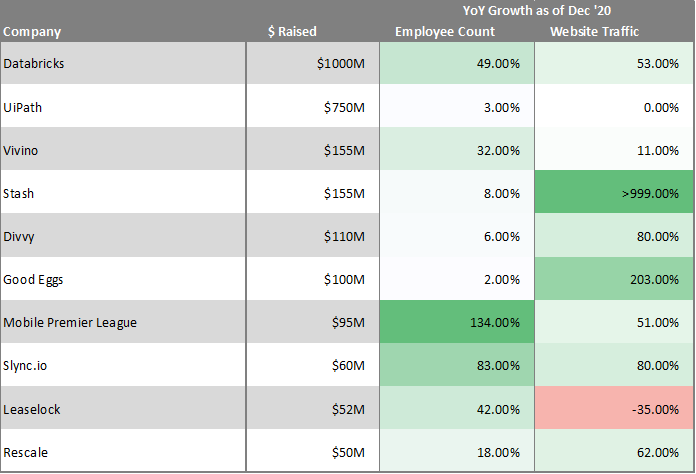Select the Slync.io company cell

(123, 365)
